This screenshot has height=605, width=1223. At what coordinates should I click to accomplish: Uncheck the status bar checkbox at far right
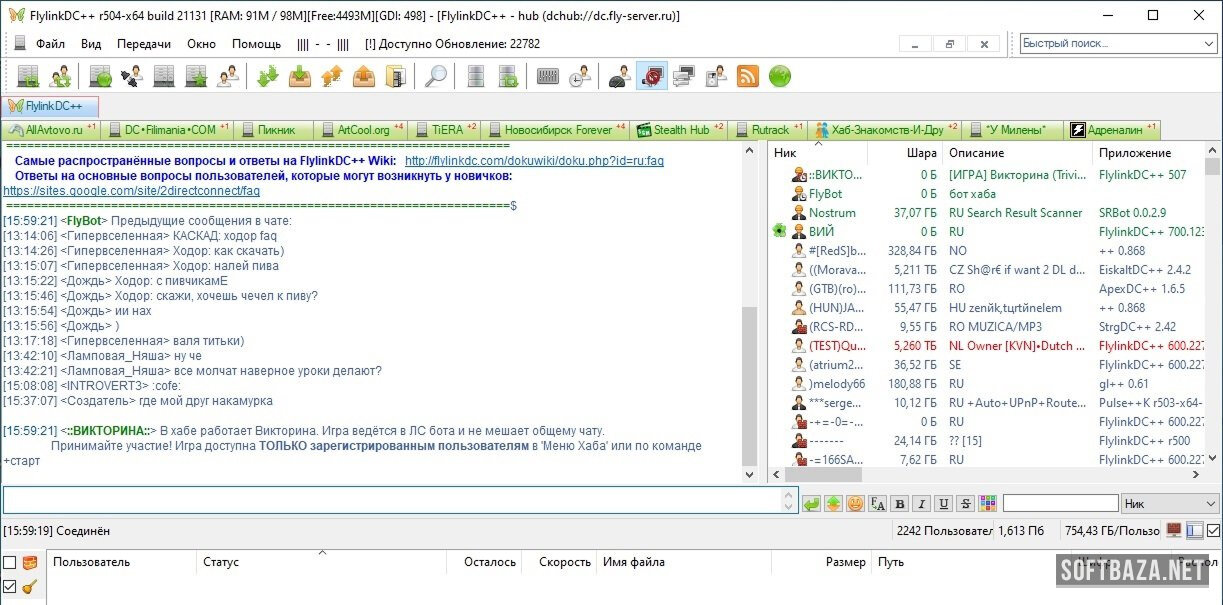pos(1214,530)
